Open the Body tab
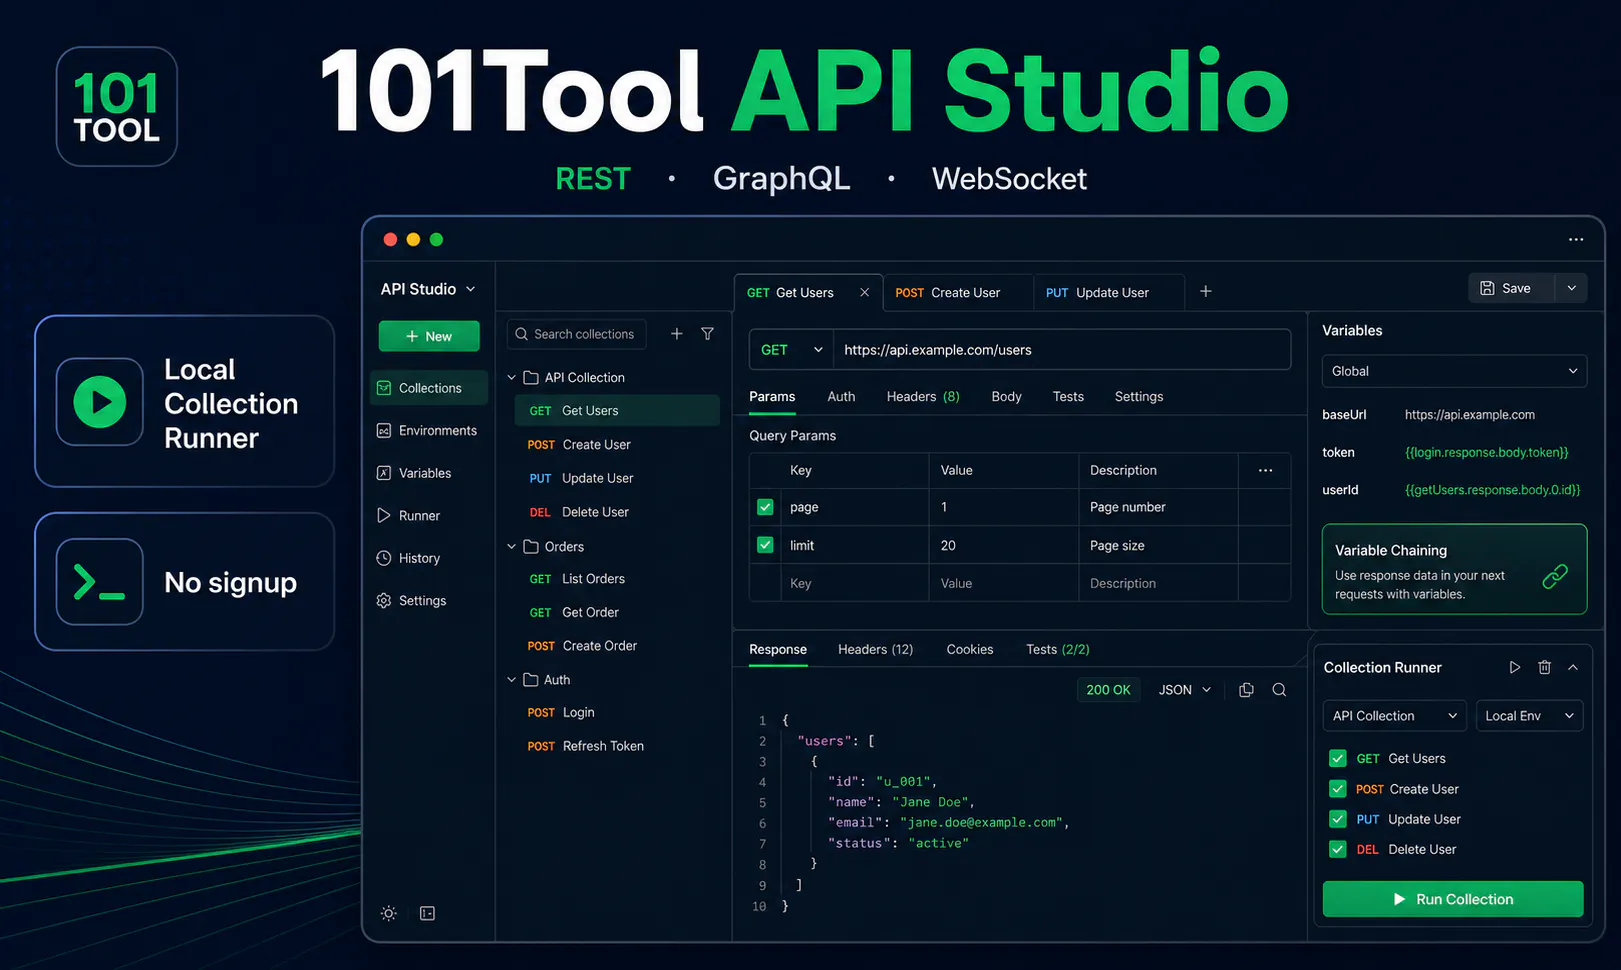 [x=1006, y=397]
